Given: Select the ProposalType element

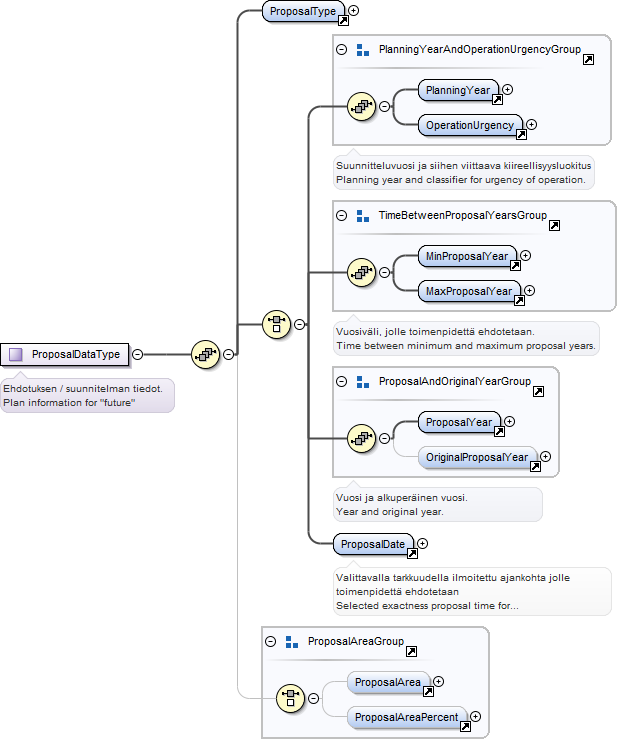Looking at the screenshot, I should [x=303, y=11].
